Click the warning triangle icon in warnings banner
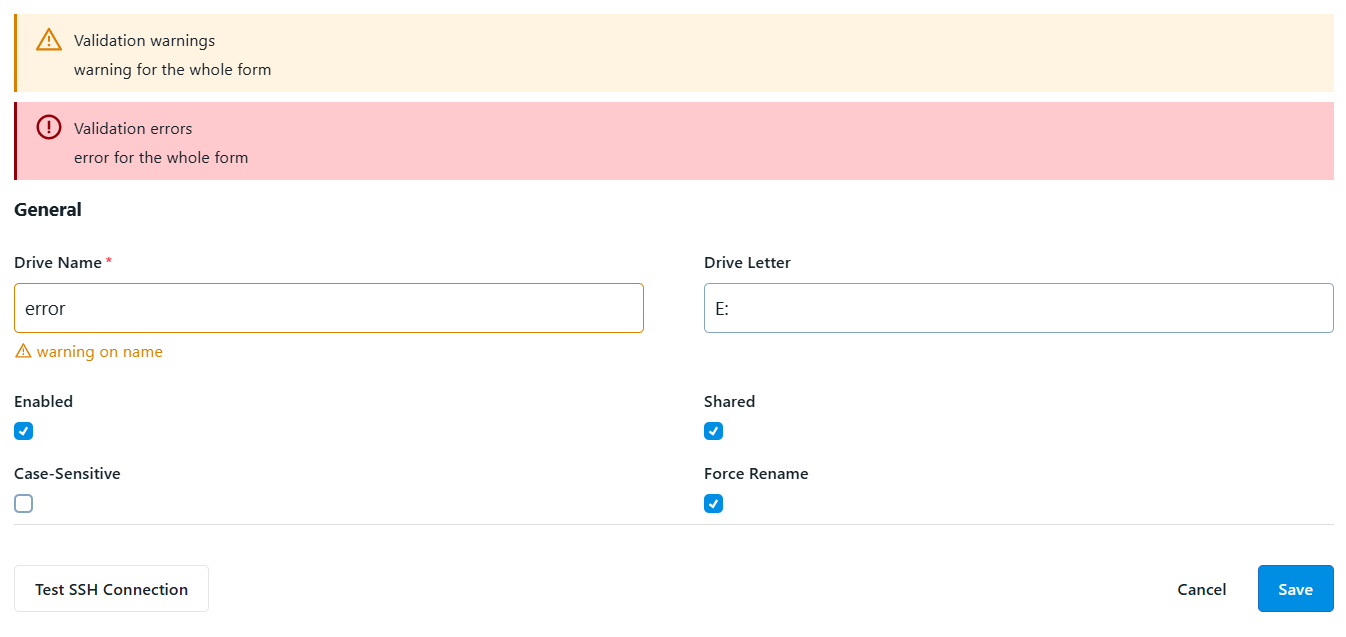 (x=48, y=40)
